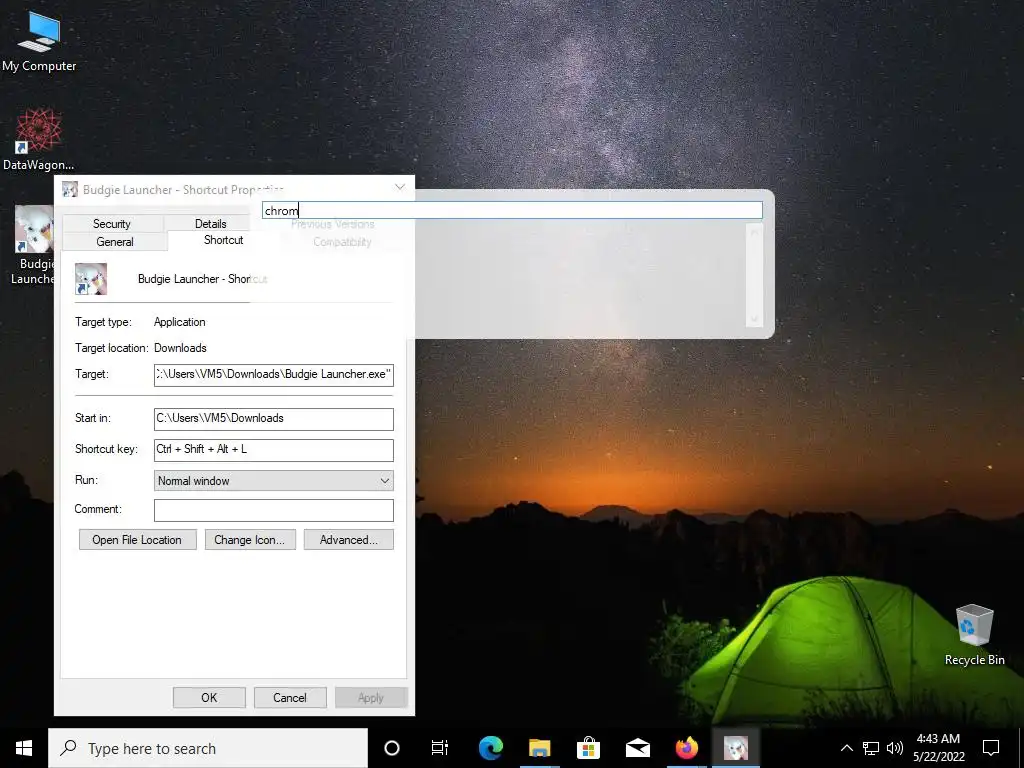Viewport: 1024px width, 768px height.
Task: Click the taskbar 'Type here to search' box
Action: point(208,748)
